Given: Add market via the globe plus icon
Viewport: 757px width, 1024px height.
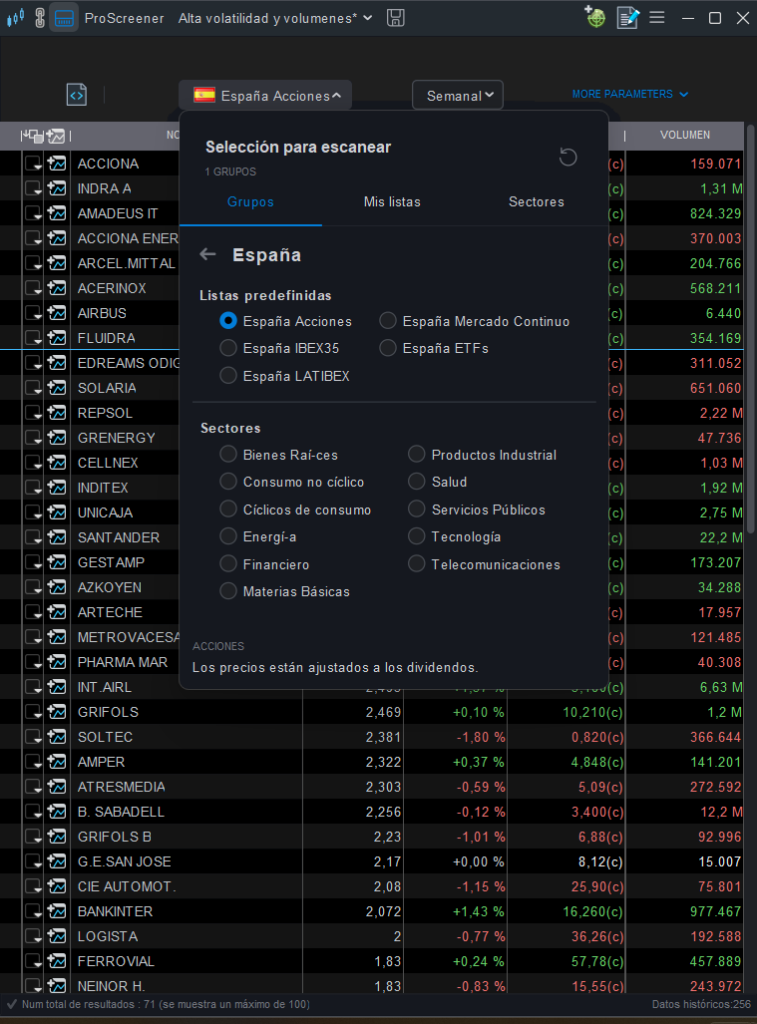Looking at the screenshot, I should pos(595,17).
